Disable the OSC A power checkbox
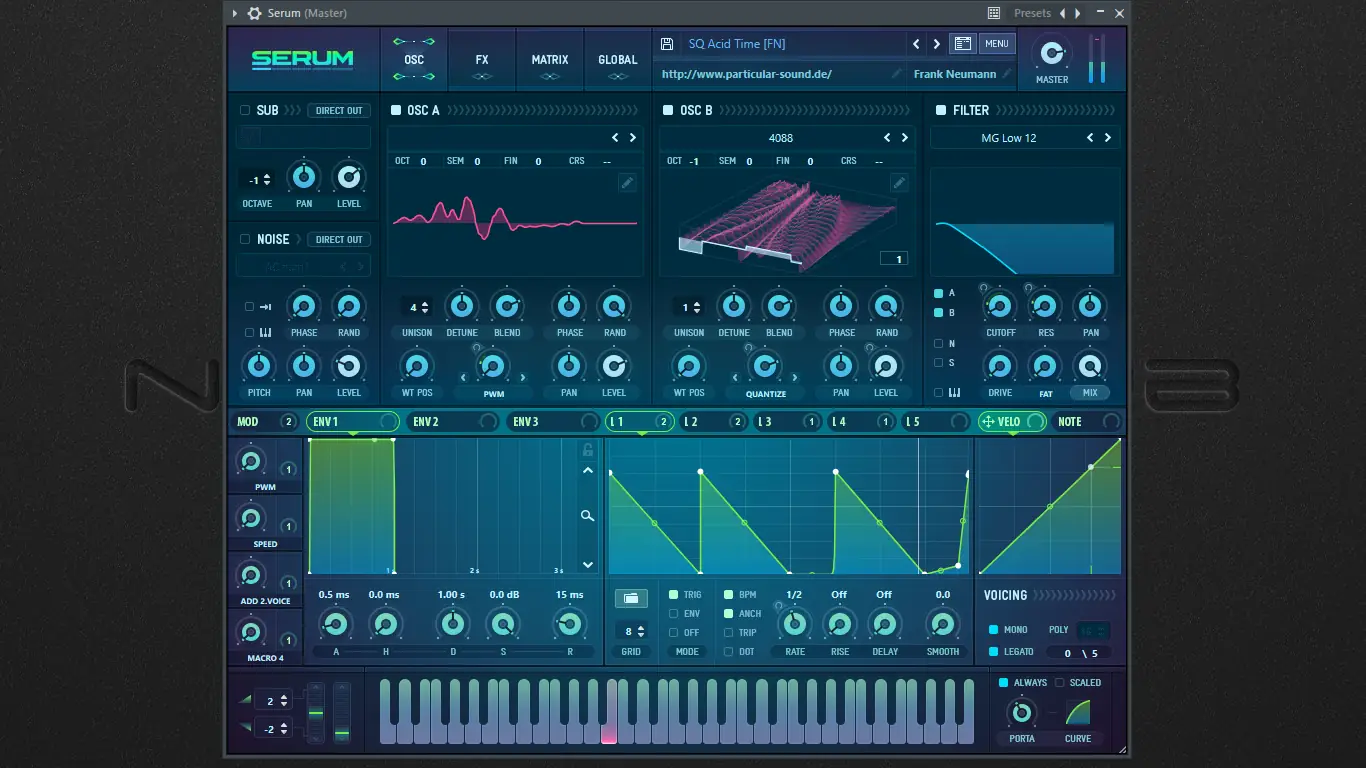Image resolution: width=1366 pixels, height=768 pixels. coord(396,110)
